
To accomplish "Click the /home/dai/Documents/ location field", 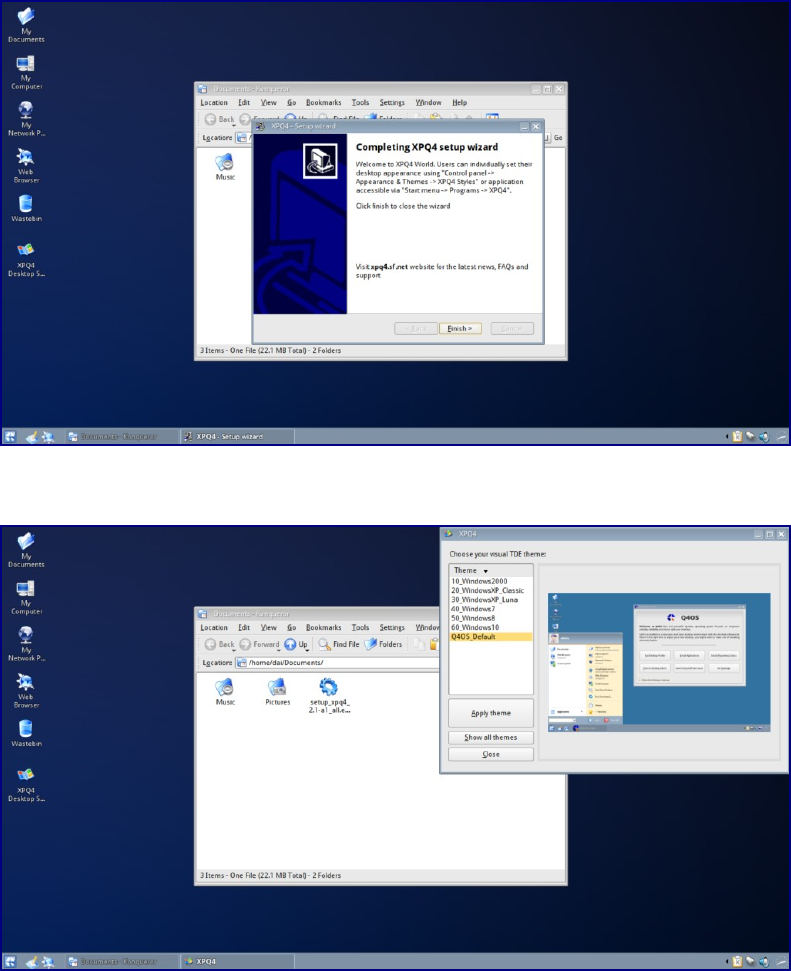I will tap(338, 663).
